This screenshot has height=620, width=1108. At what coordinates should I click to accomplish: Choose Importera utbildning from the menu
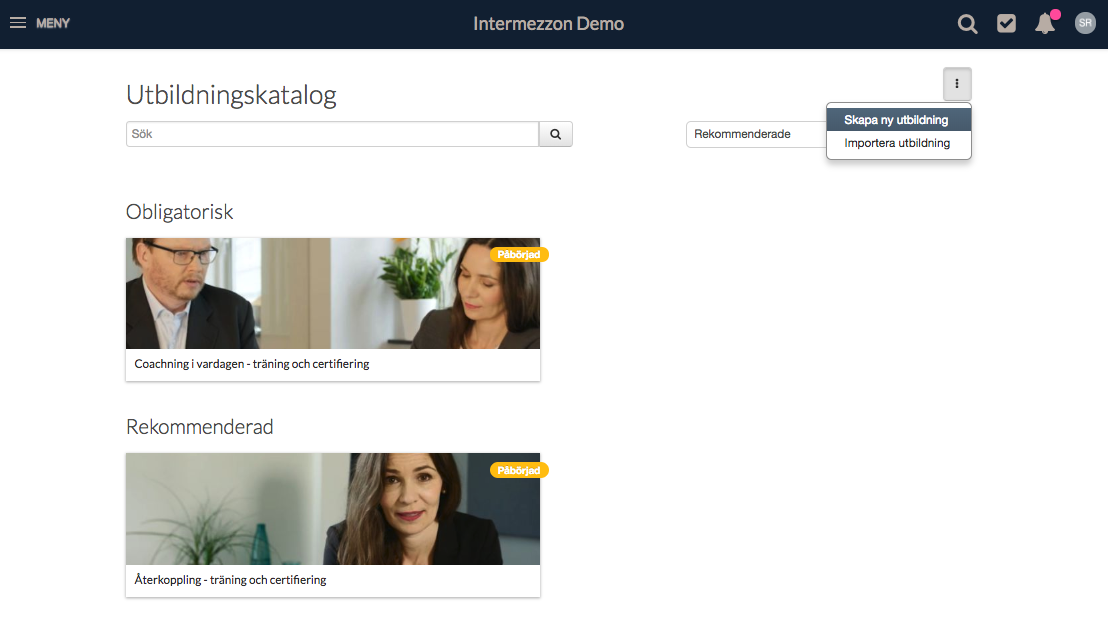(x=899, y=143)
